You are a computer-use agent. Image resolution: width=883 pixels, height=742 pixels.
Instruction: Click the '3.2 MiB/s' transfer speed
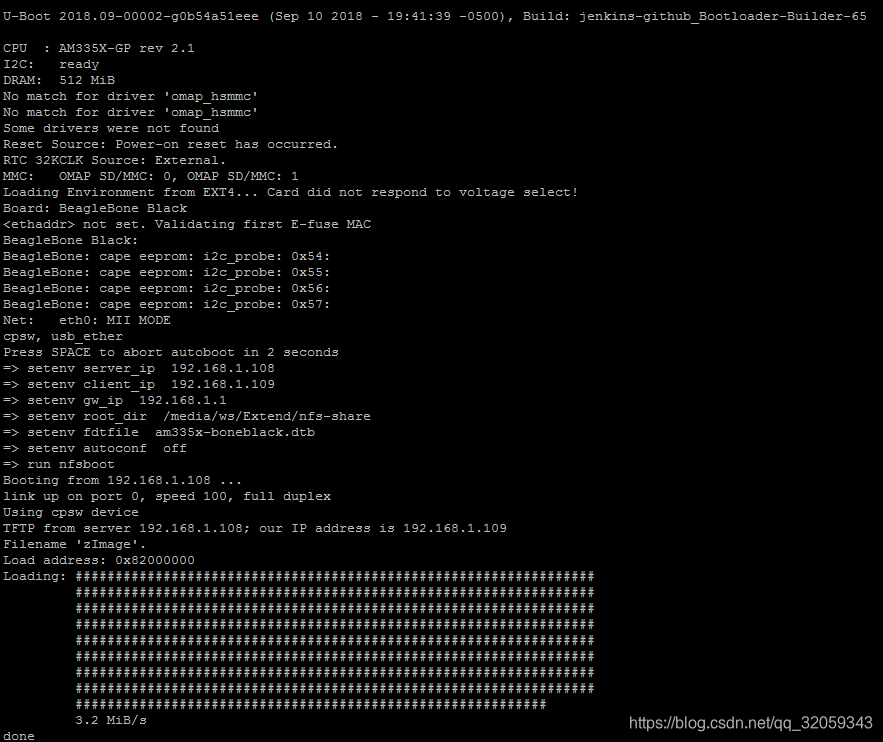111,720
